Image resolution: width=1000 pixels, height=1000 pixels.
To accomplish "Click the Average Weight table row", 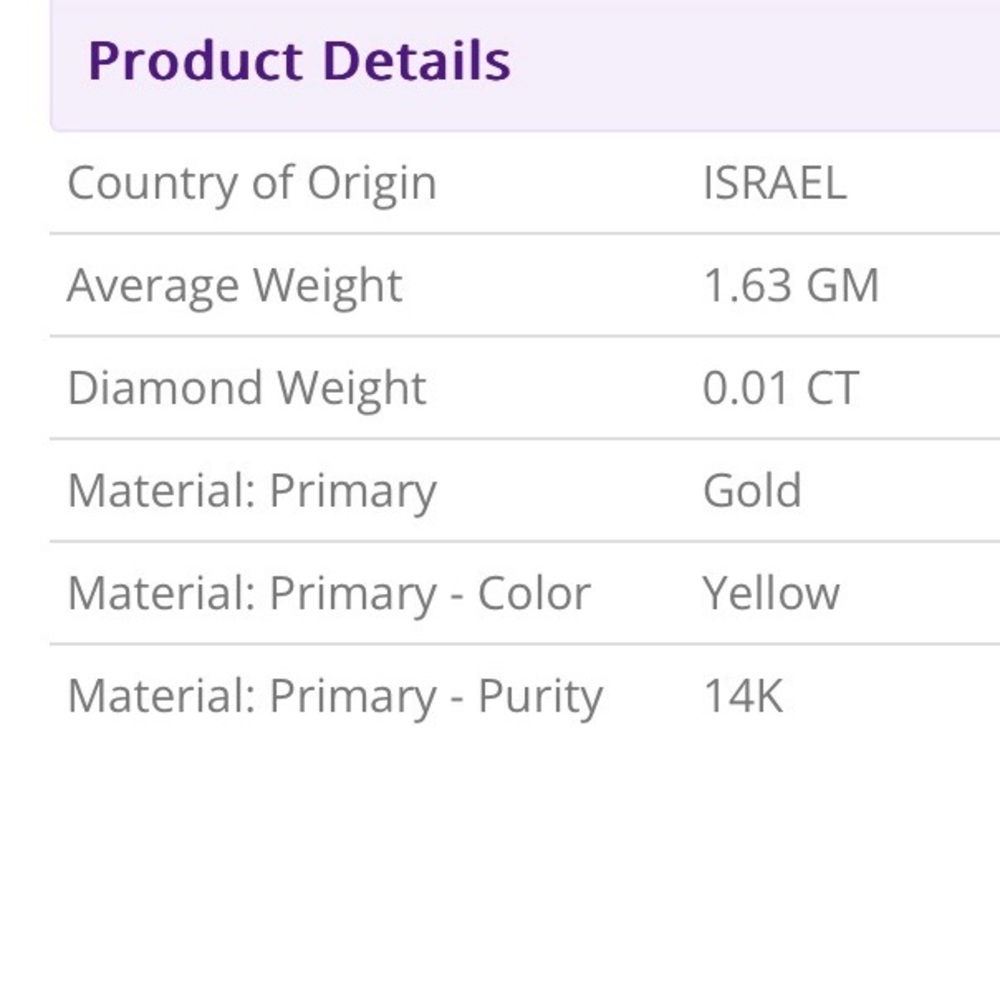I will click(525, 286).
